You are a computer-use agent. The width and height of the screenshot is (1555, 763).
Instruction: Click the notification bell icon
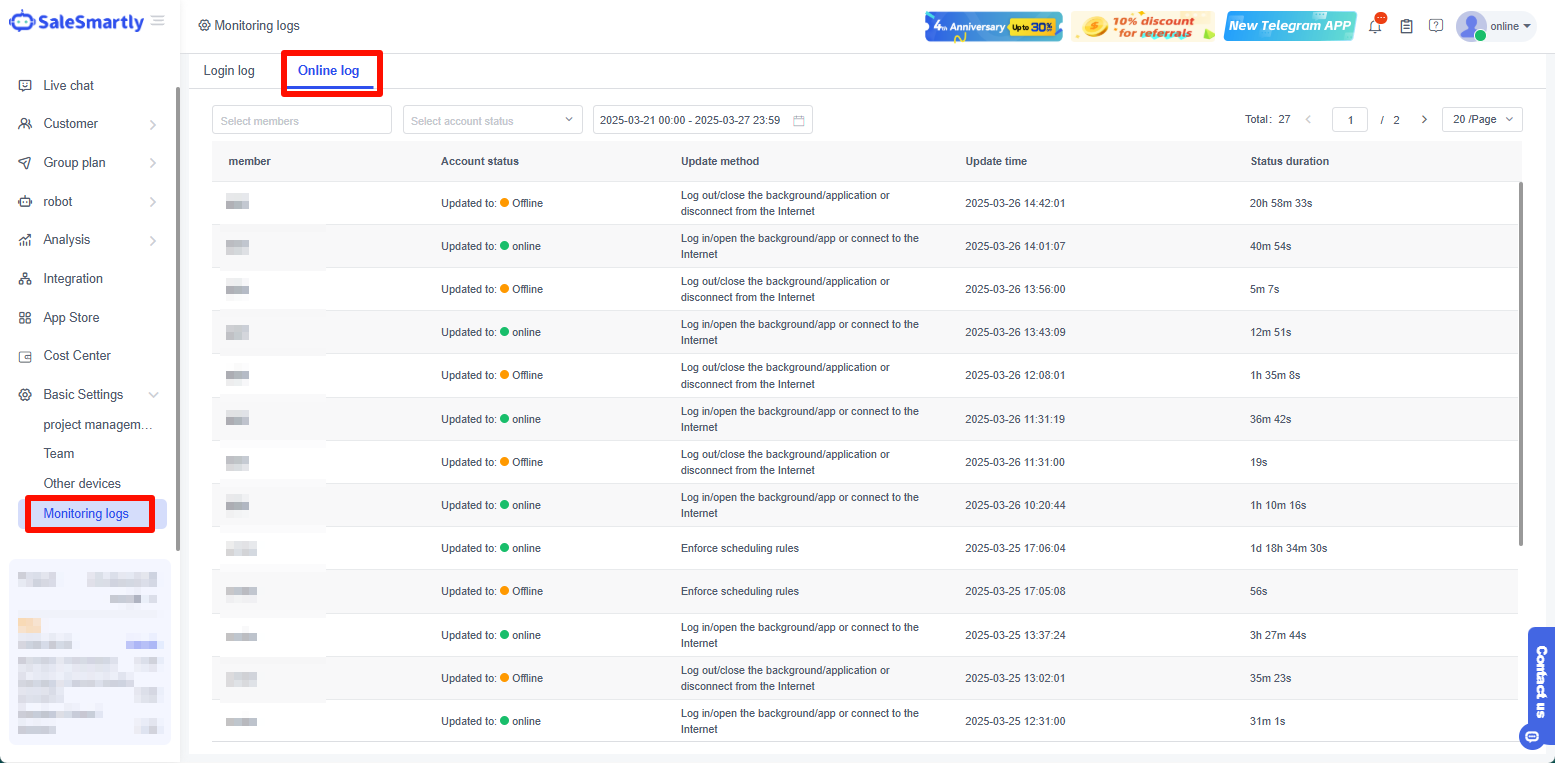pos(1375,27)
